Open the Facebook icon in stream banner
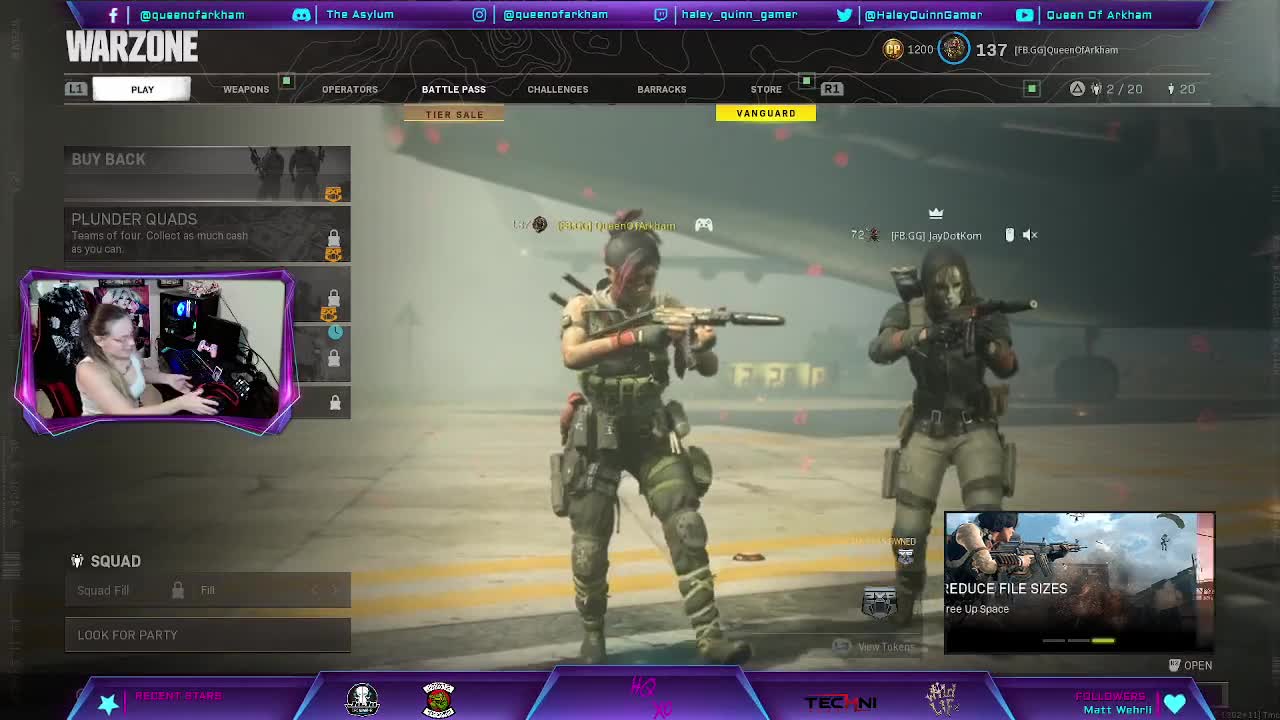This screenshot has height=720, width=1280. 113,15
